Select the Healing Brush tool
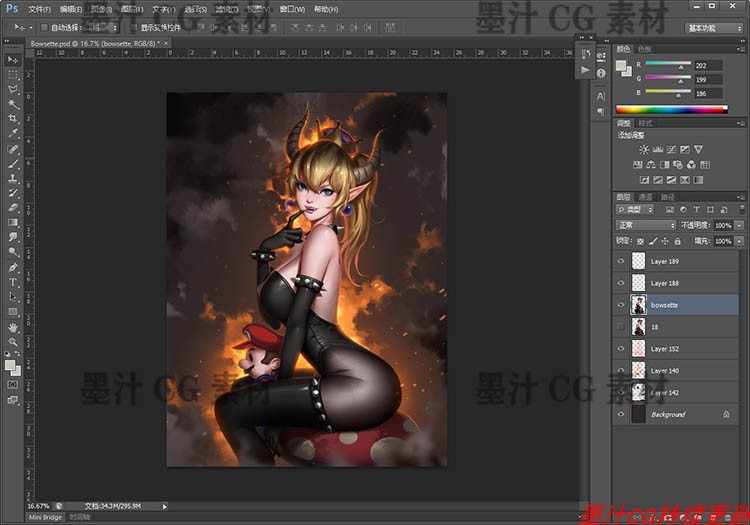This screenshot has width=750, height=525. (12, 149)
